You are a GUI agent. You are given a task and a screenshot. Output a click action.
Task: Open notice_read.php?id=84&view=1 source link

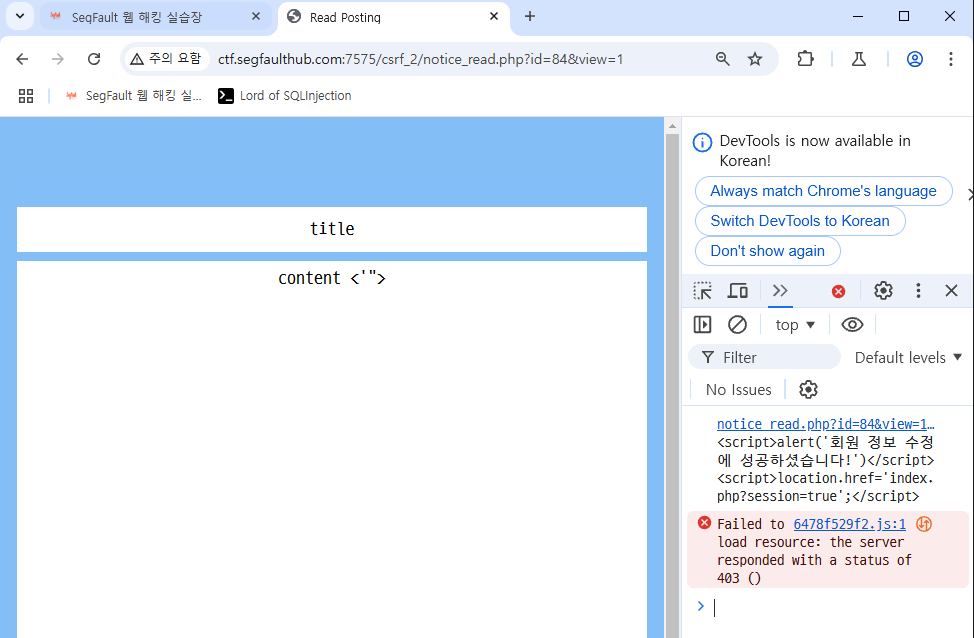click(x=826, y=424)
